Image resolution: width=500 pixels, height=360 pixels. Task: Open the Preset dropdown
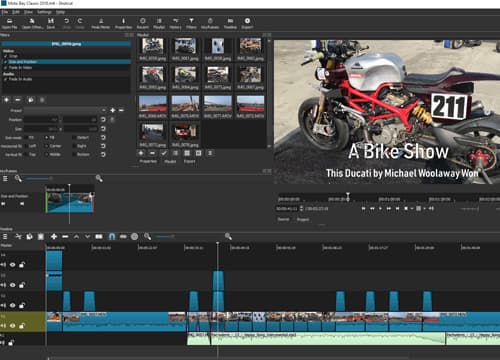(65, 110)
